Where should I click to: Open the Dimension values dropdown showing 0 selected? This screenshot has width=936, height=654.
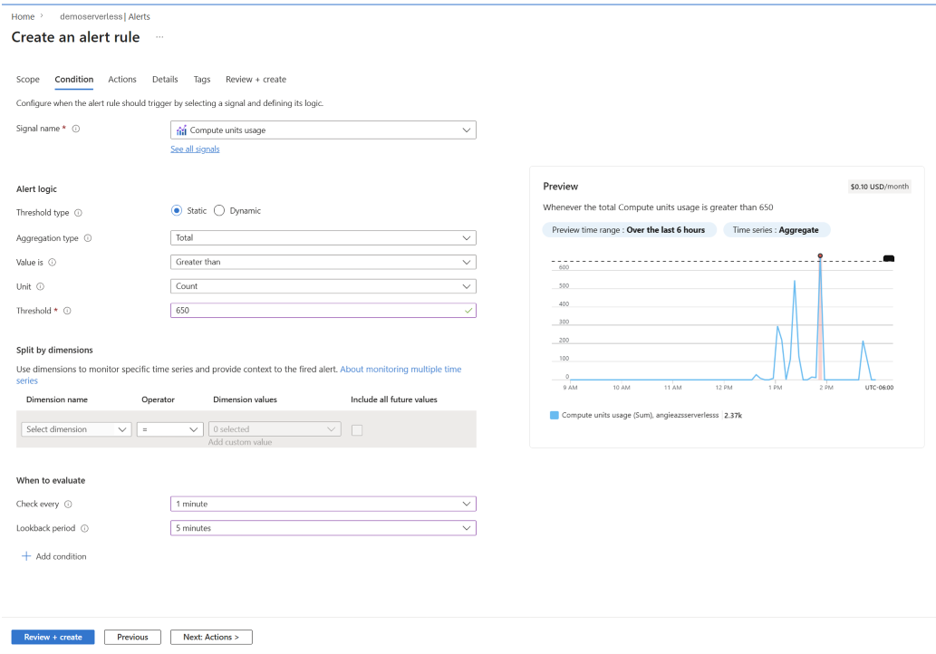coord(275,429)
